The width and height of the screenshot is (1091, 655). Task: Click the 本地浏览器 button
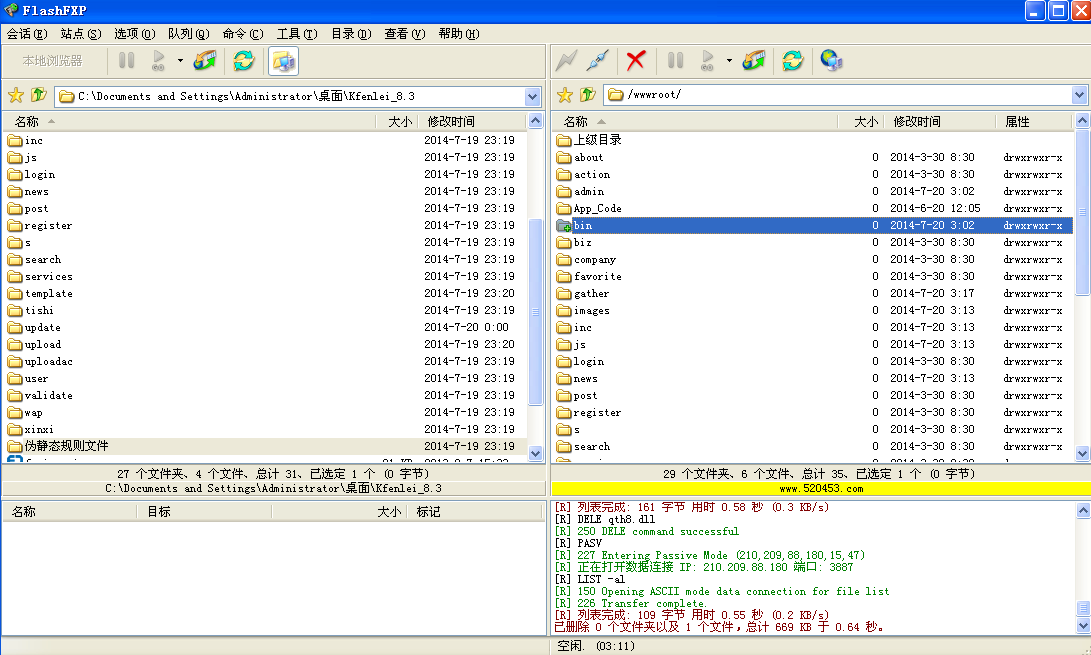pyautogui.click(x=53, y=60)
